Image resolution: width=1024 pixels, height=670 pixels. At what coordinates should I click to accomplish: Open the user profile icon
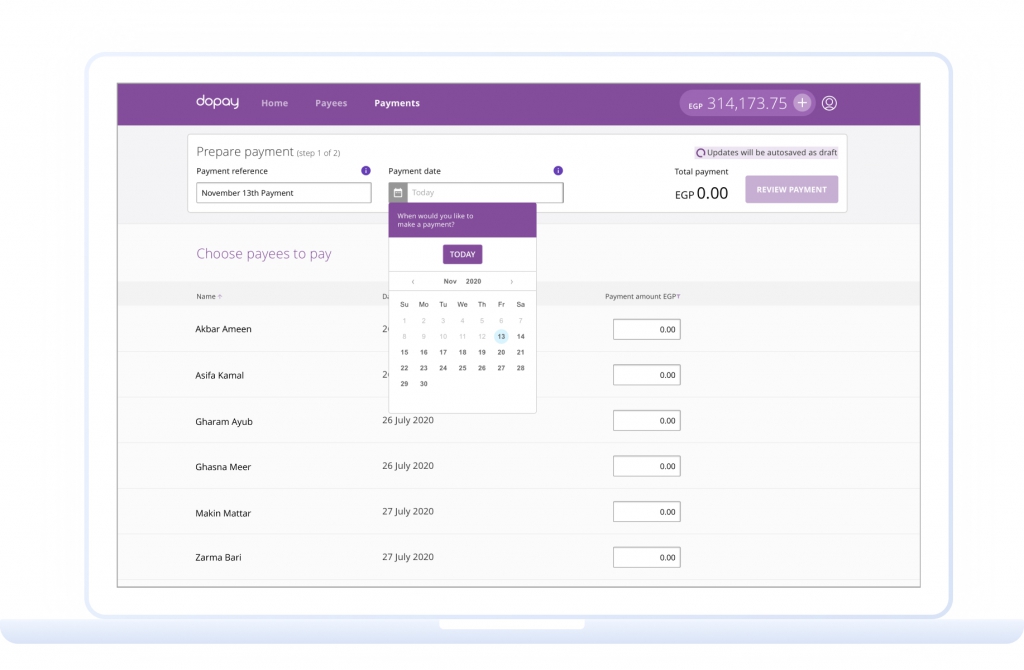tap(829, 103)
